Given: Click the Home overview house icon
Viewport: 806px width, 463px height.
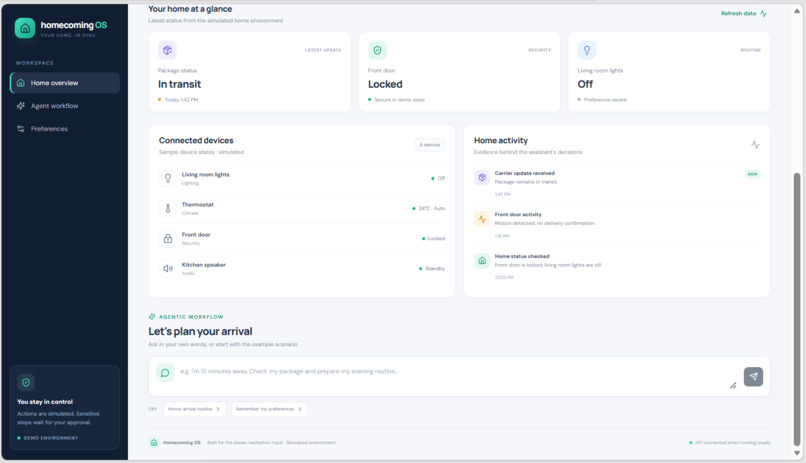Looking at the screenshot, I should click(21, 83).
